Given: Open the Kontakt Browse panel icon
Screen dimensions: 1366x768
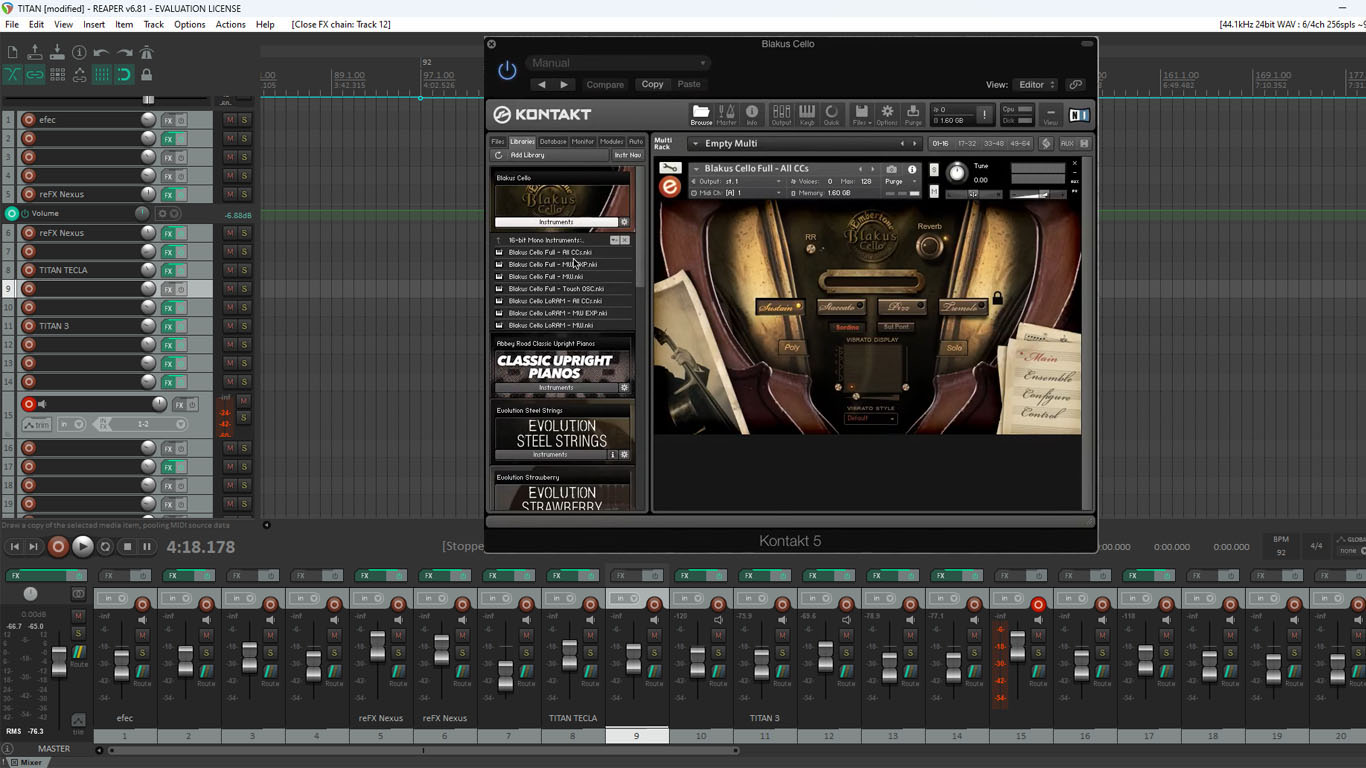Looking at the screenshot, I should 701,115.
